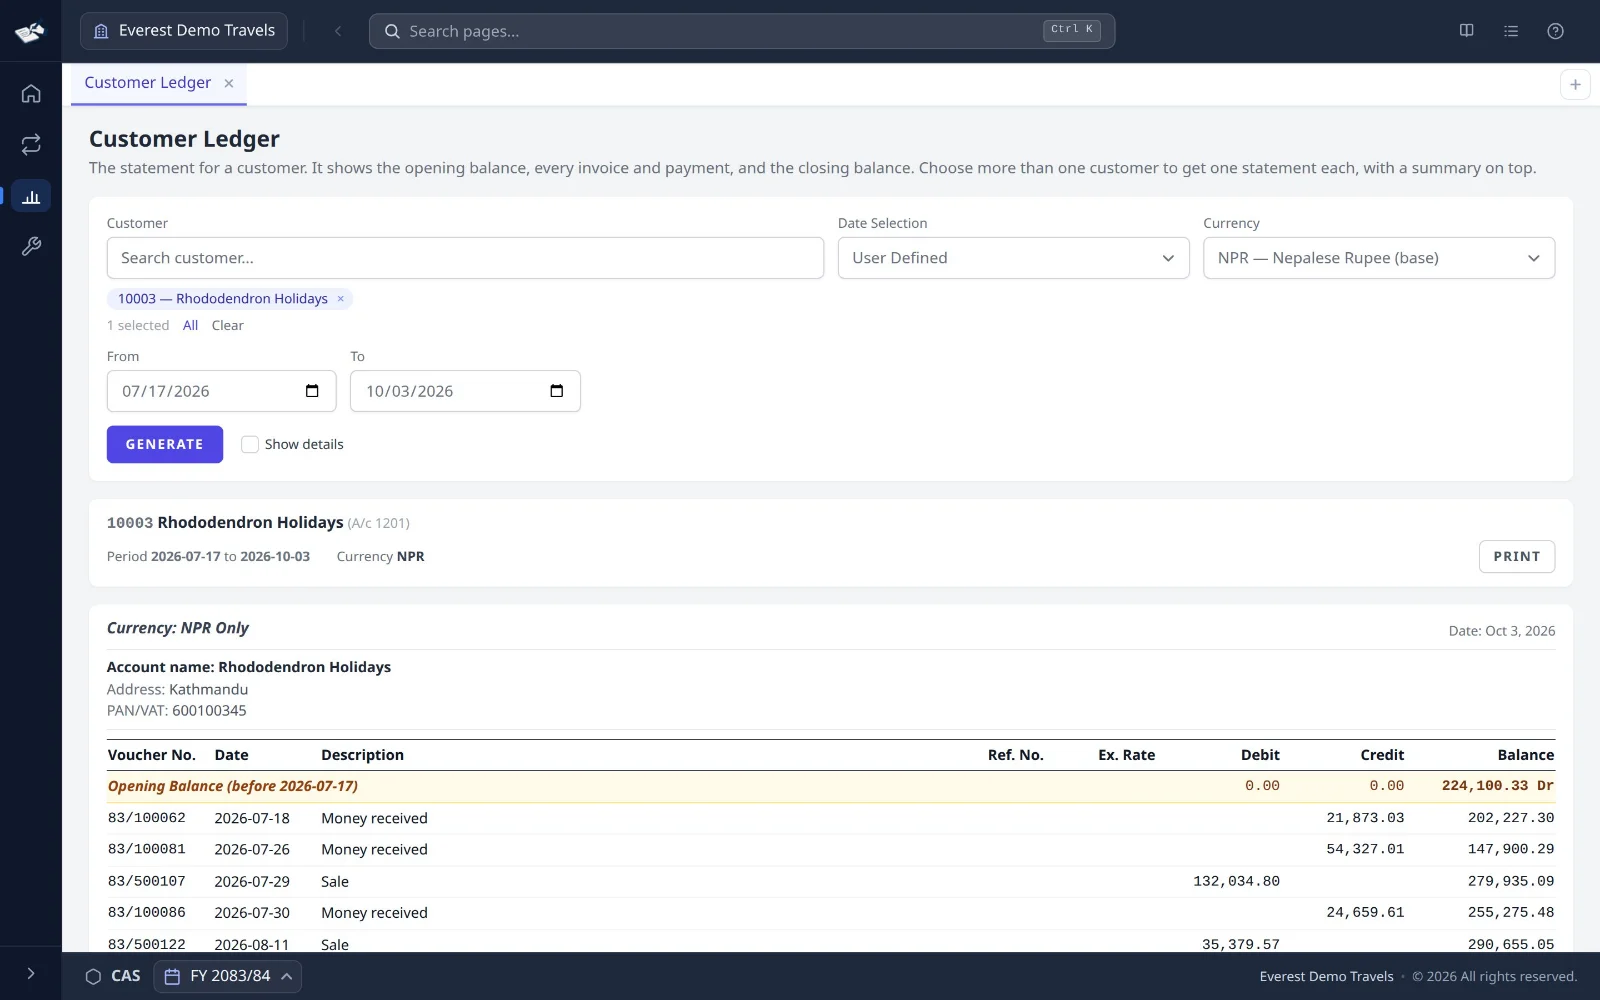Viewport: 1600px width, 1000px height.
Task: Click the credit amount 21,873.03
Action: click(1365, 818)
